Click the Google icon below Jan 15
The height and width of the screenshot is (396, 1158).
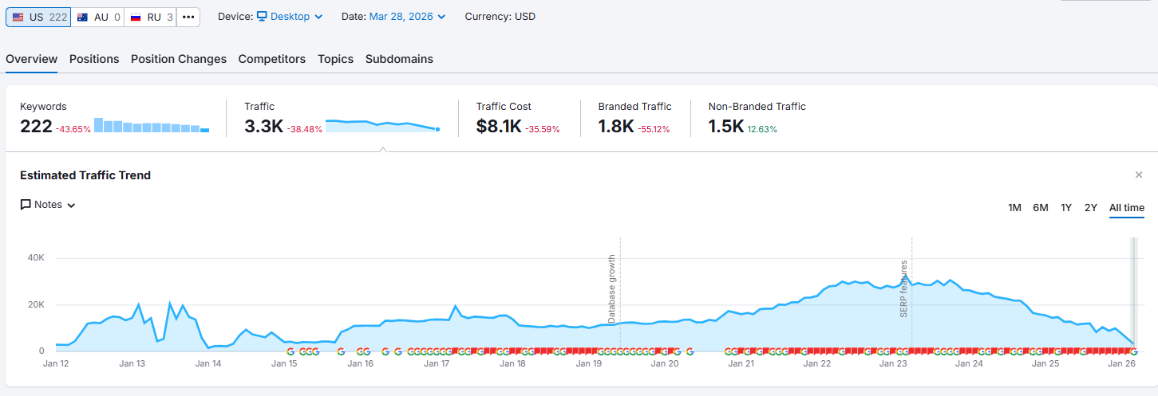point(290,352)
